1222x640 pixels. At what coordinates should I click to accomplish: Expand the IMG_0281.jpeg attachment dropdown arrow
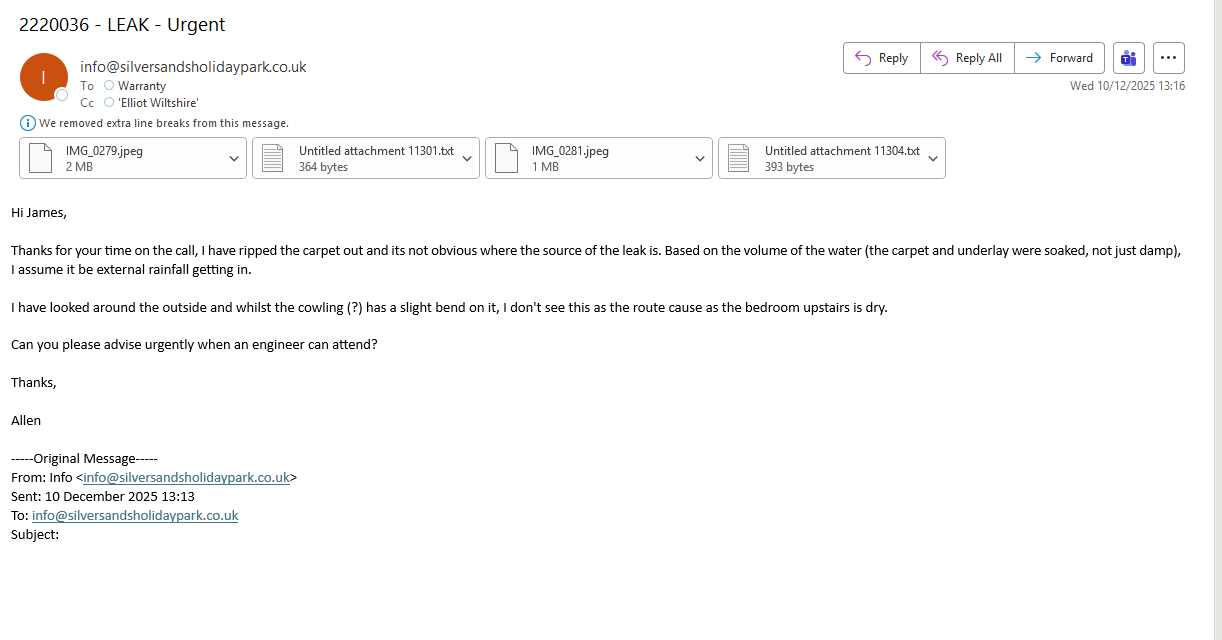tap(700, 158)
